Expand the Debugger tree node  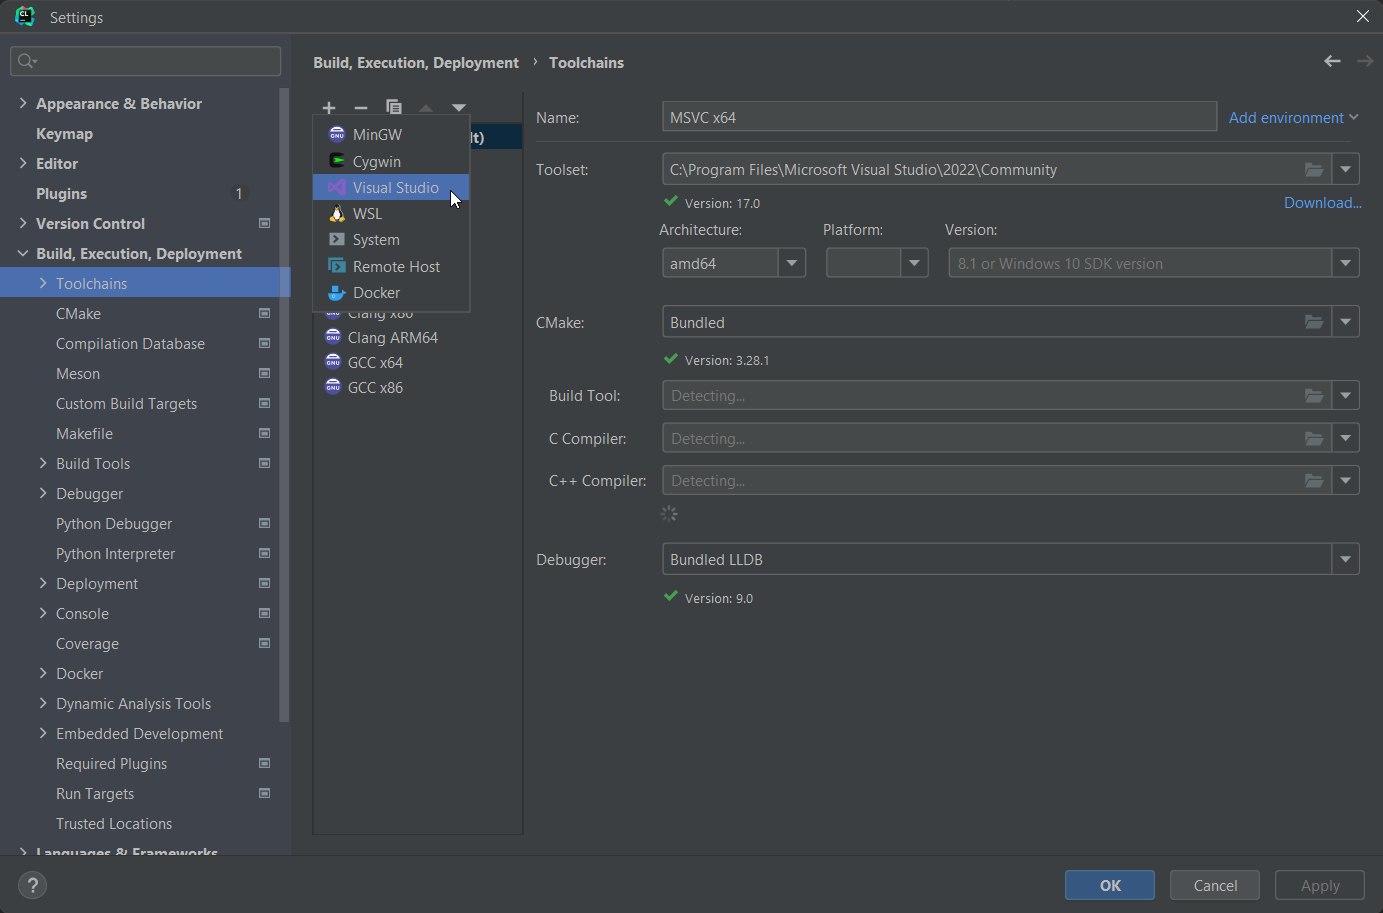(43, 493)
